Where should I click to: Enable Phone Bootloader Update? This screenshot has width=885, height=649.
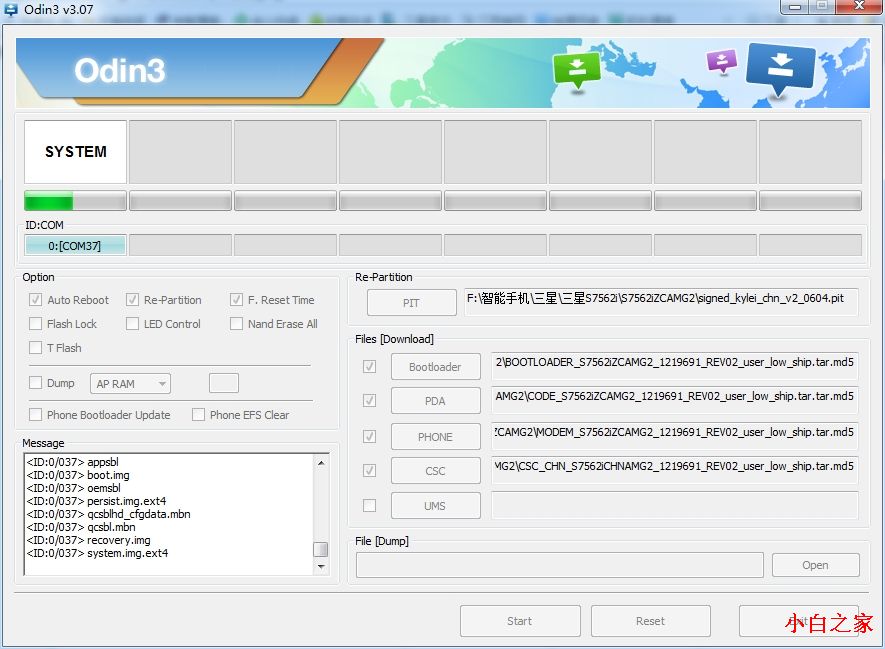point(36,415)
